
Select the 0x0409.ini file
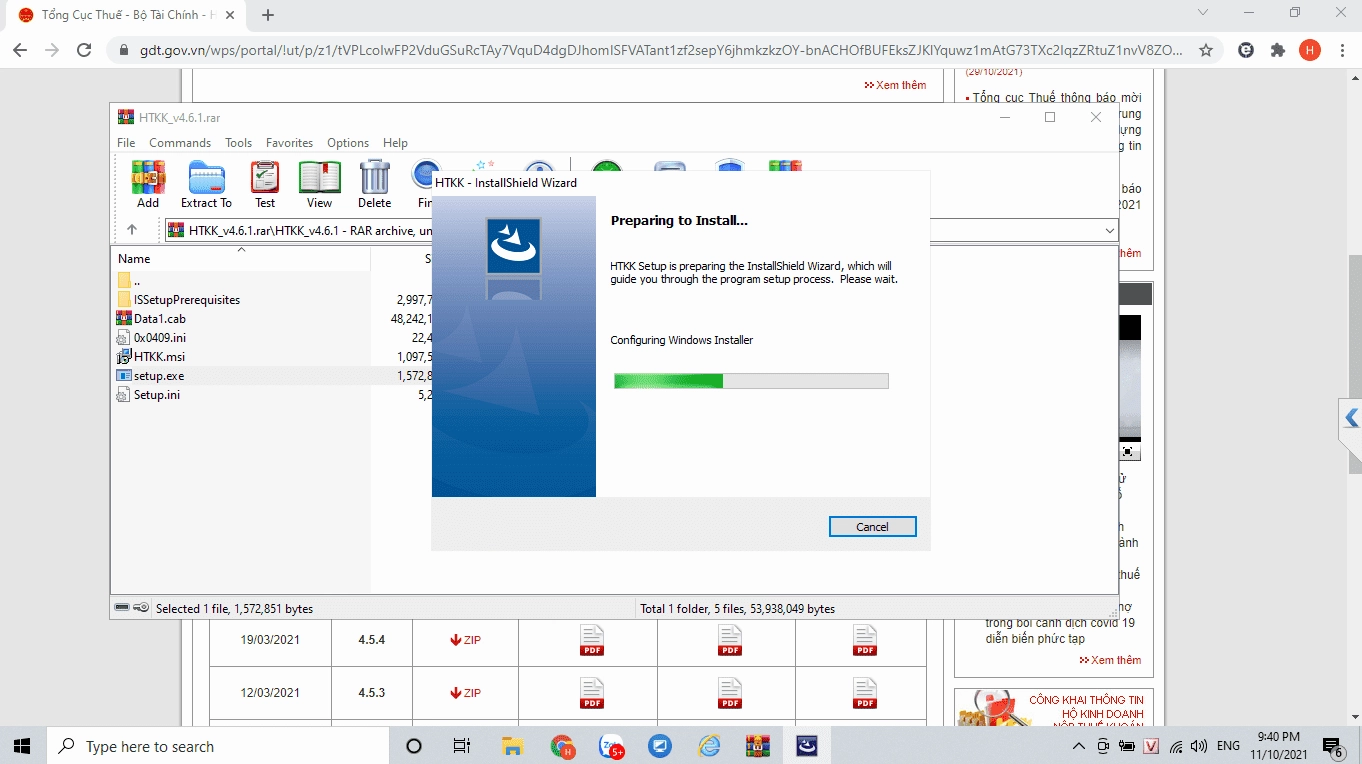tap(151, 338)
